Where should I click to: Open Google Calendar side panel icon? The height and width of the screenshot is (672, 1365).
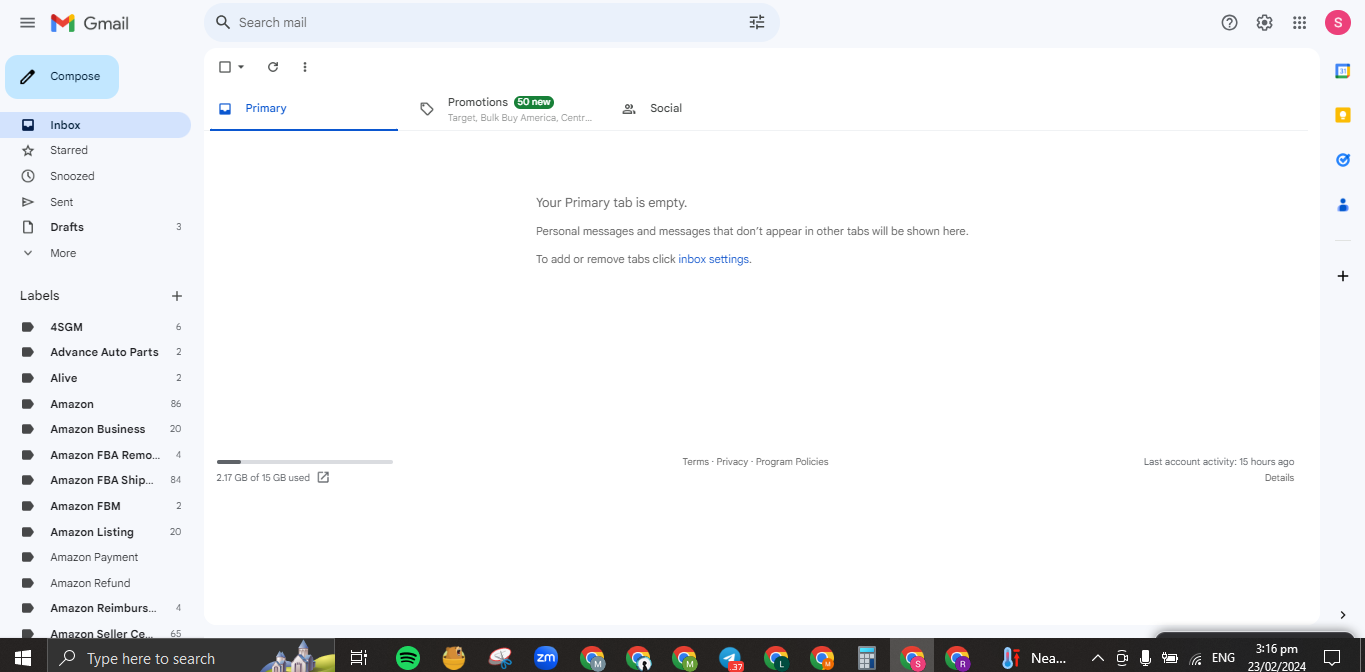pyautogui.click(x=1343, y=70)
